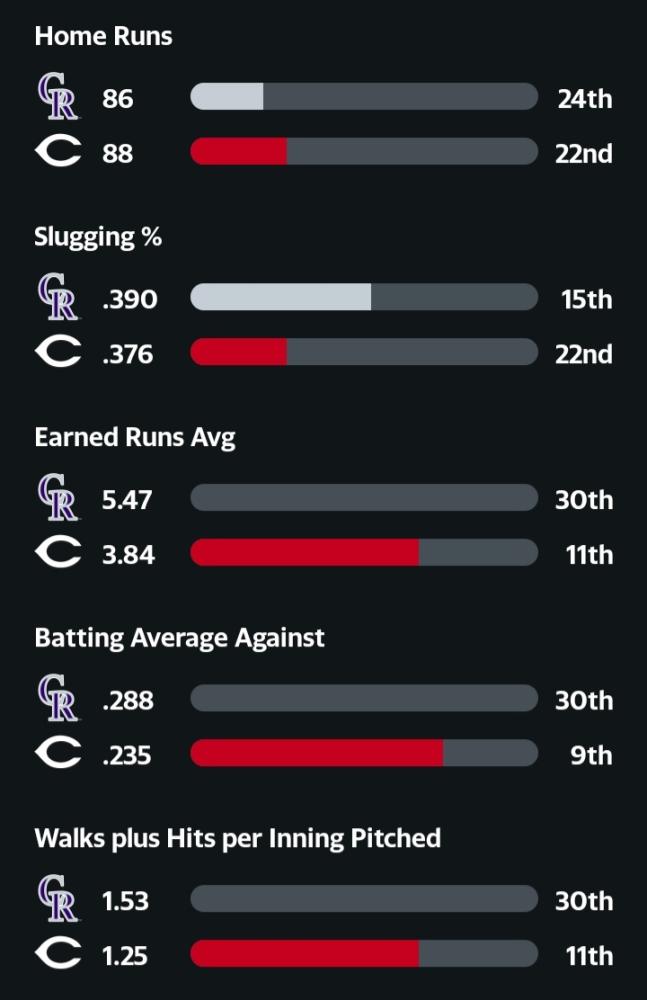Tap the Rockies logo next to 5.47 ERA

pos(57,497)
